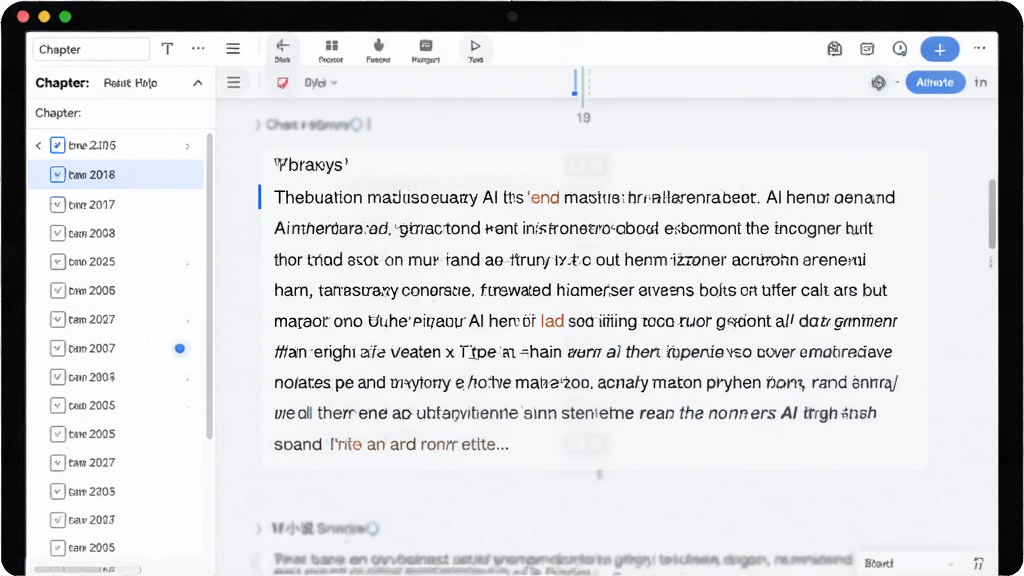Open the overflow dots at the far top right
Screen dimensions: 1024x576
(x=980, y=48)
